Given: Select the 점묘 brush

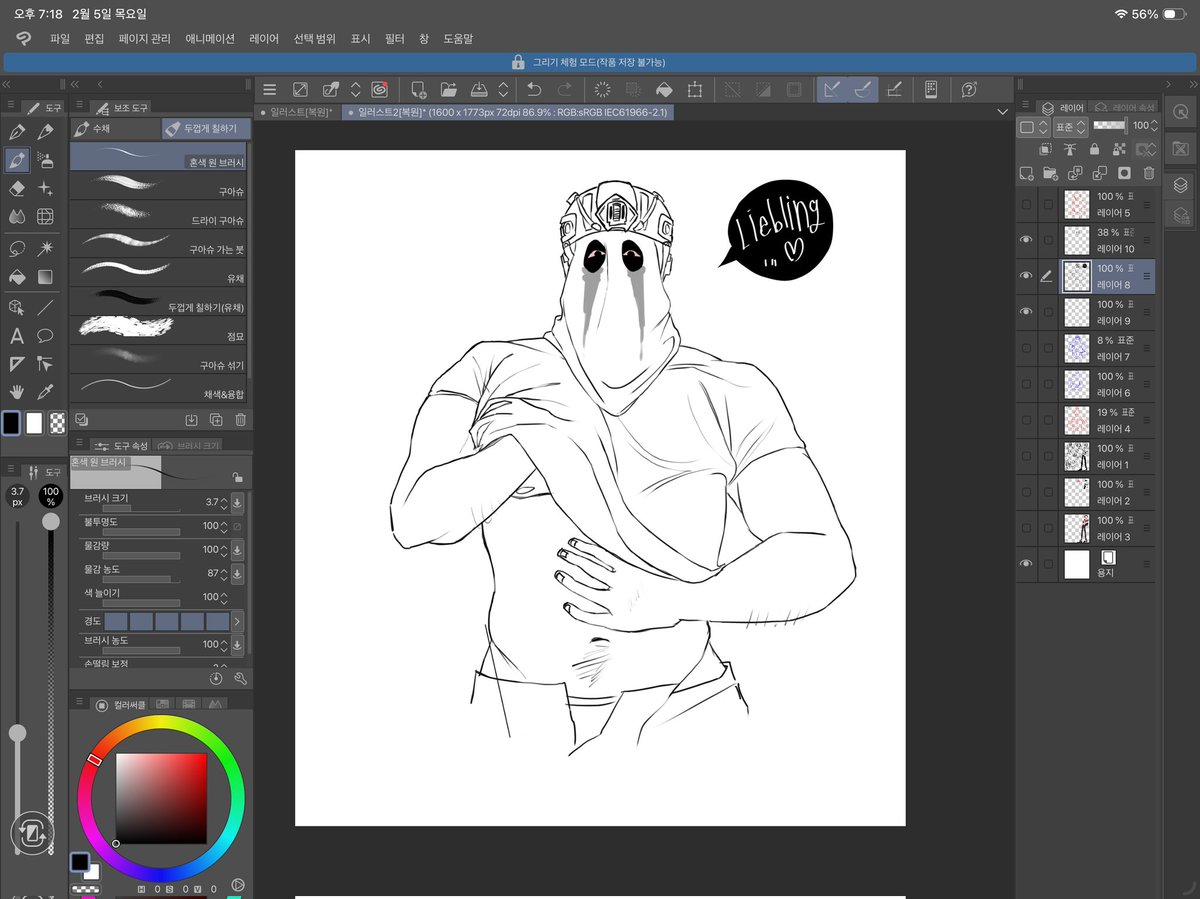Looking at the screenshot, I should [x=159, y=330].
